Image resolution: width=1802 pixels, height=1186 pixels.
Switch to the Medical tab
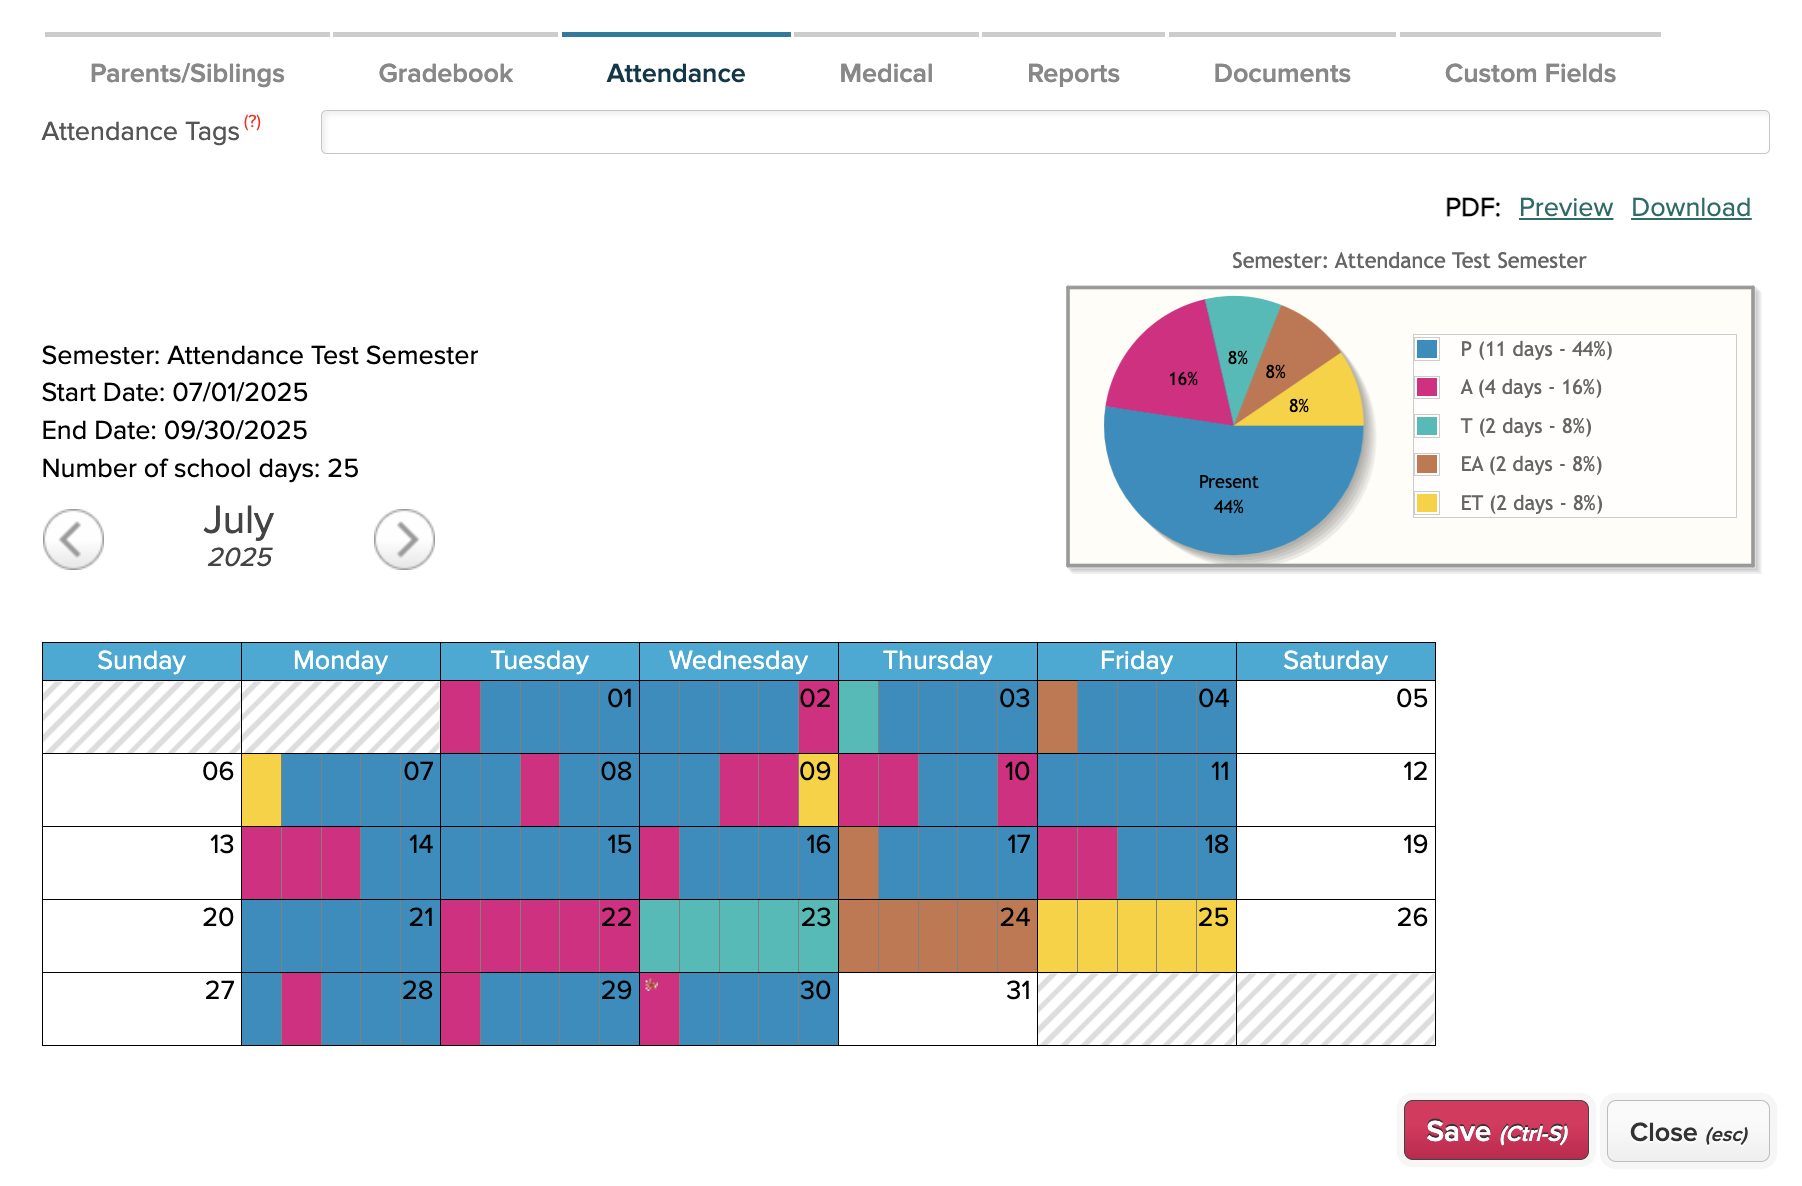[886, 73]
